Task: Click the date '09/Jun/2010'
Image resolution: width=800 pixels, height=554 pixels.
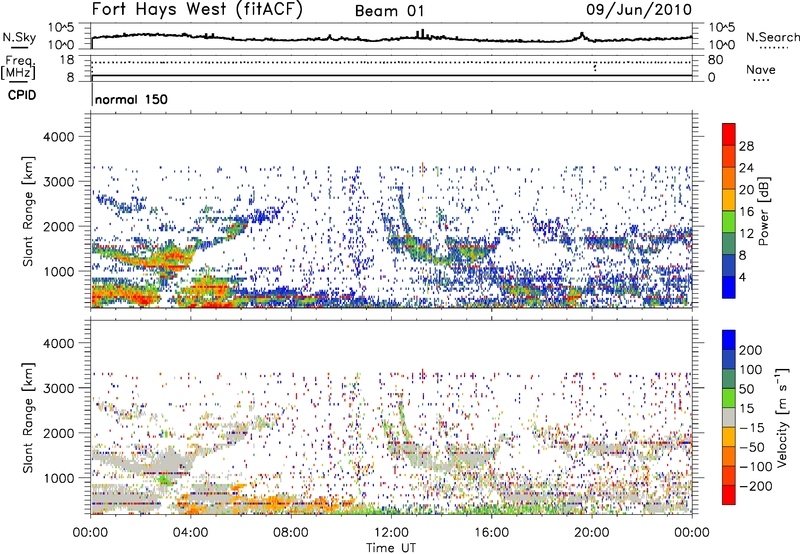Action: pos(639,10)
